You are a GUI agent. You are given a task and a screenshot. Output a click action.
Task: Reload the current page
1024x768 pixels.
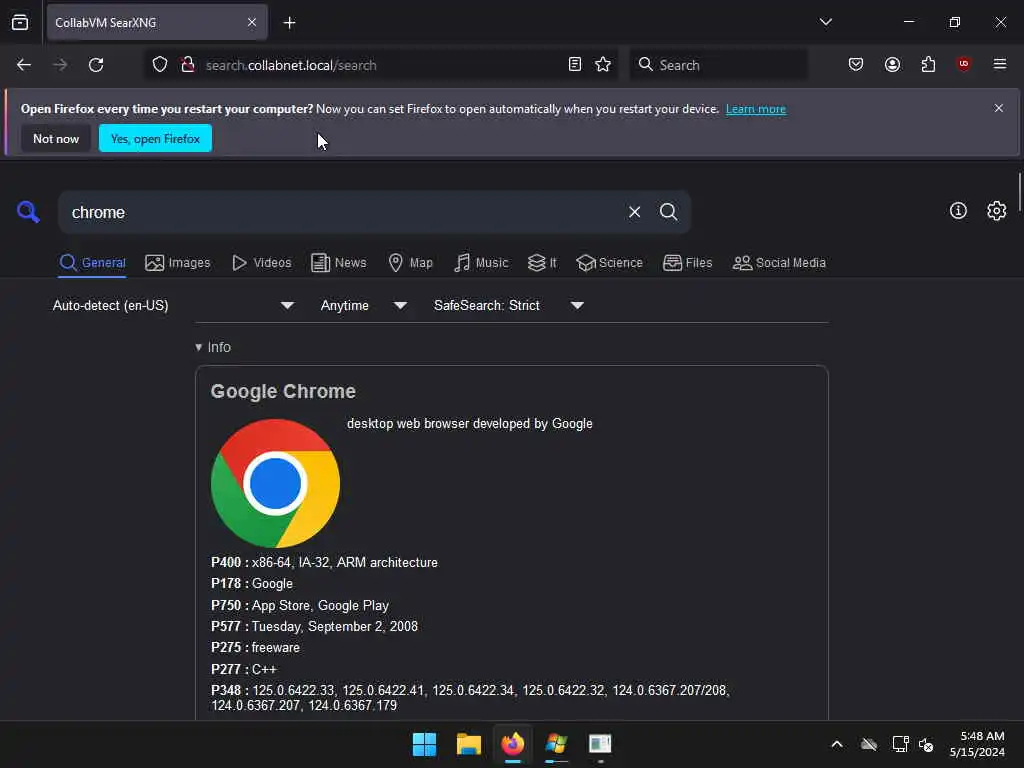(96, 65)
